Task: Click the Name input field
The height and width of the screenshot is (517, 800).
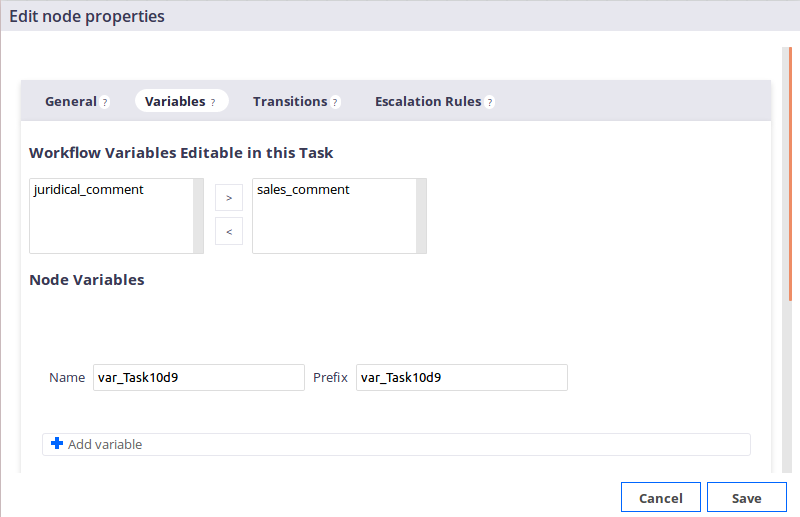Action: pyautogui.click(x=199, y=378)
